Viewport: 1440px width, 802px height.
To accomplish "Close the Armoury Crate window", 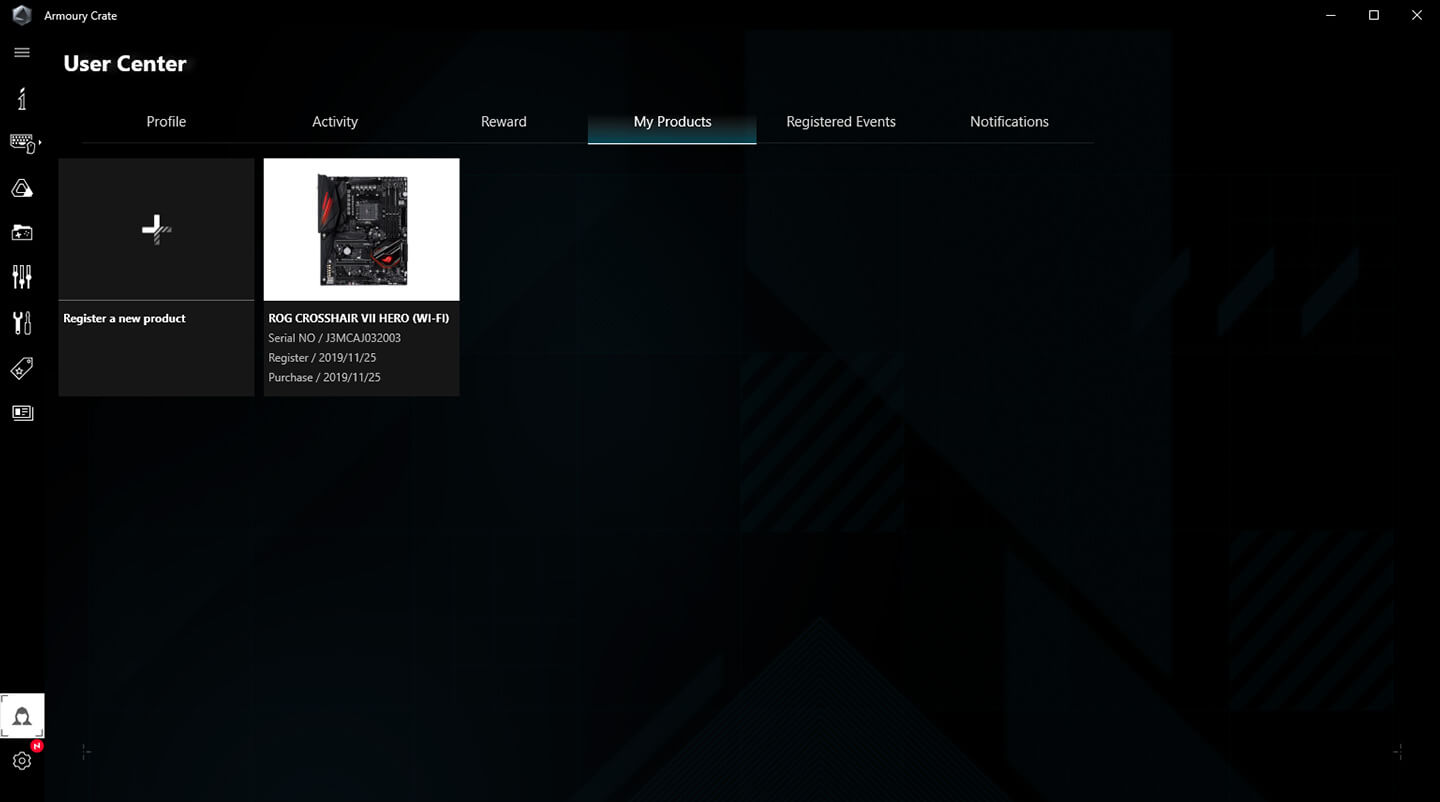I will coord(1417,15).
